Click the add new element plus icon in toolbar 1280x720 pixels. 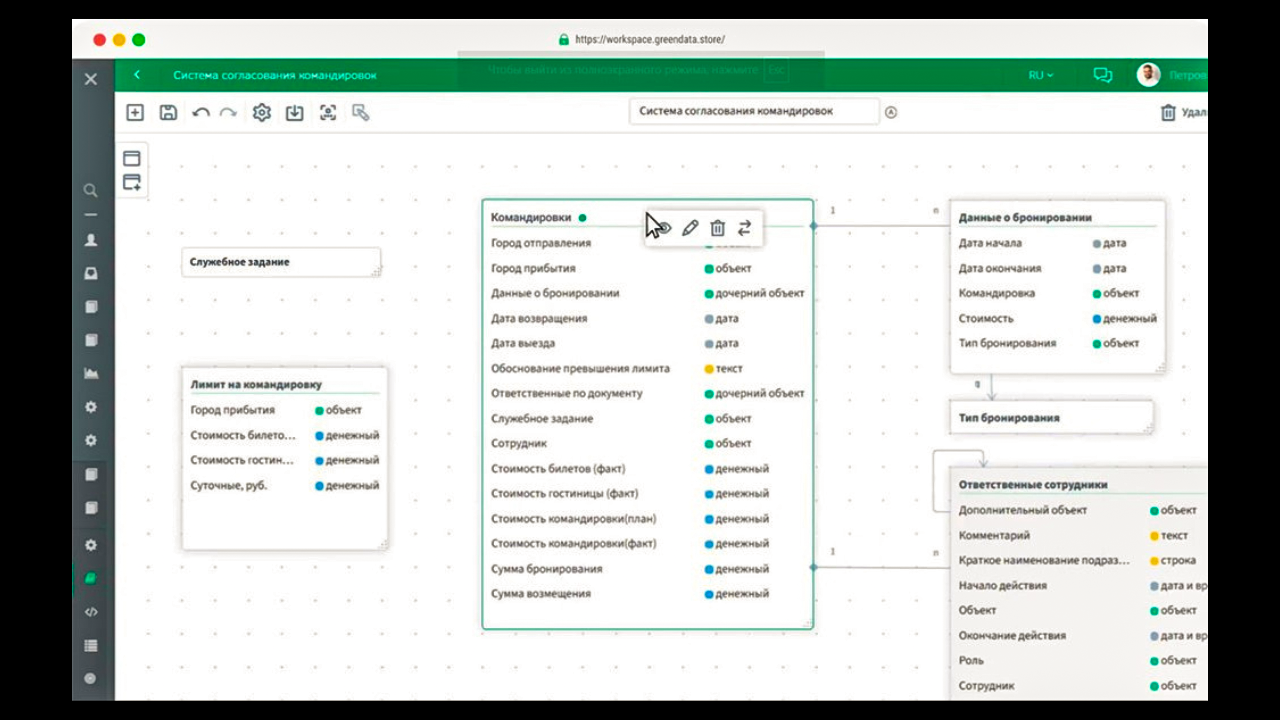135,113
